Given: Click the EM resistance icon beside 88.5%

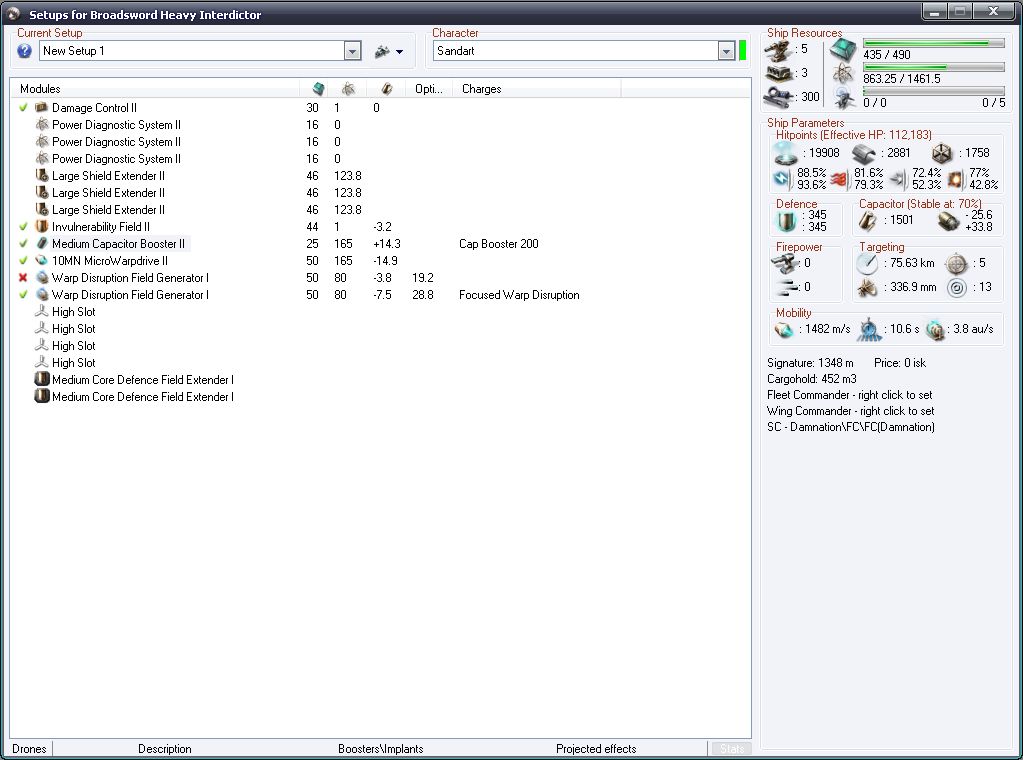Looking at the screenshot, I should coord(782,179).
